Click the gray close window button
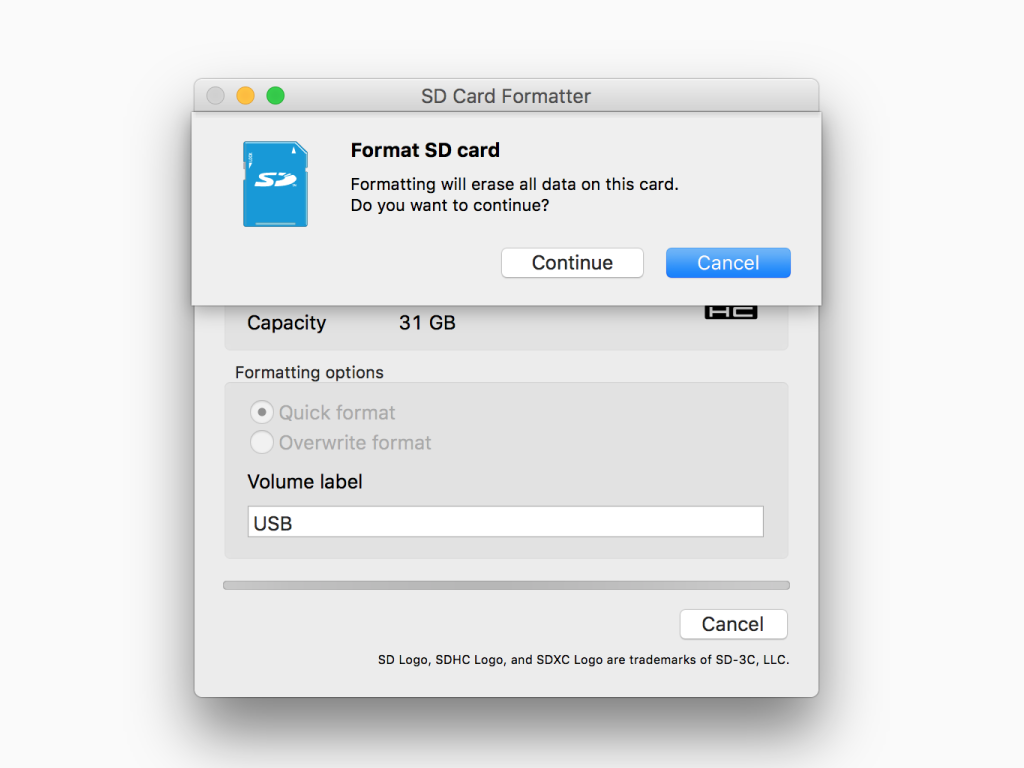Image resolution: width=1024 pixels, height=768 pixels. [216, 96]
